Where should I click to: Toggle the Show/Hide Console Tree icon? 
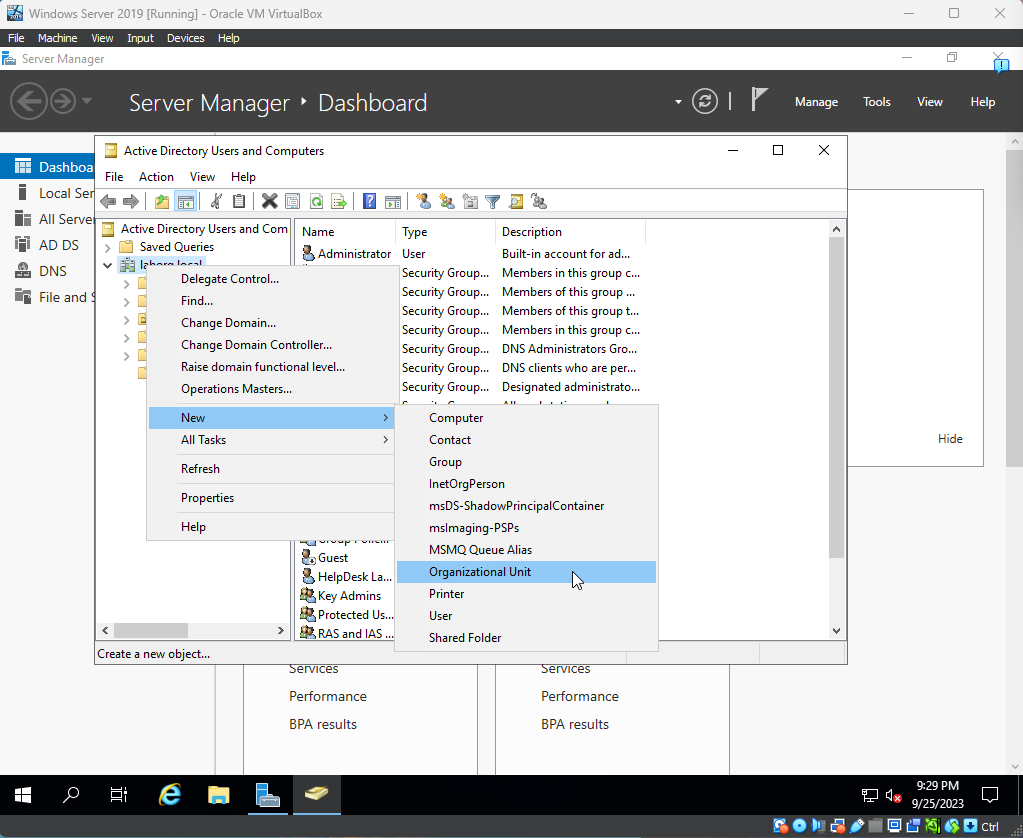pos(186,202)
